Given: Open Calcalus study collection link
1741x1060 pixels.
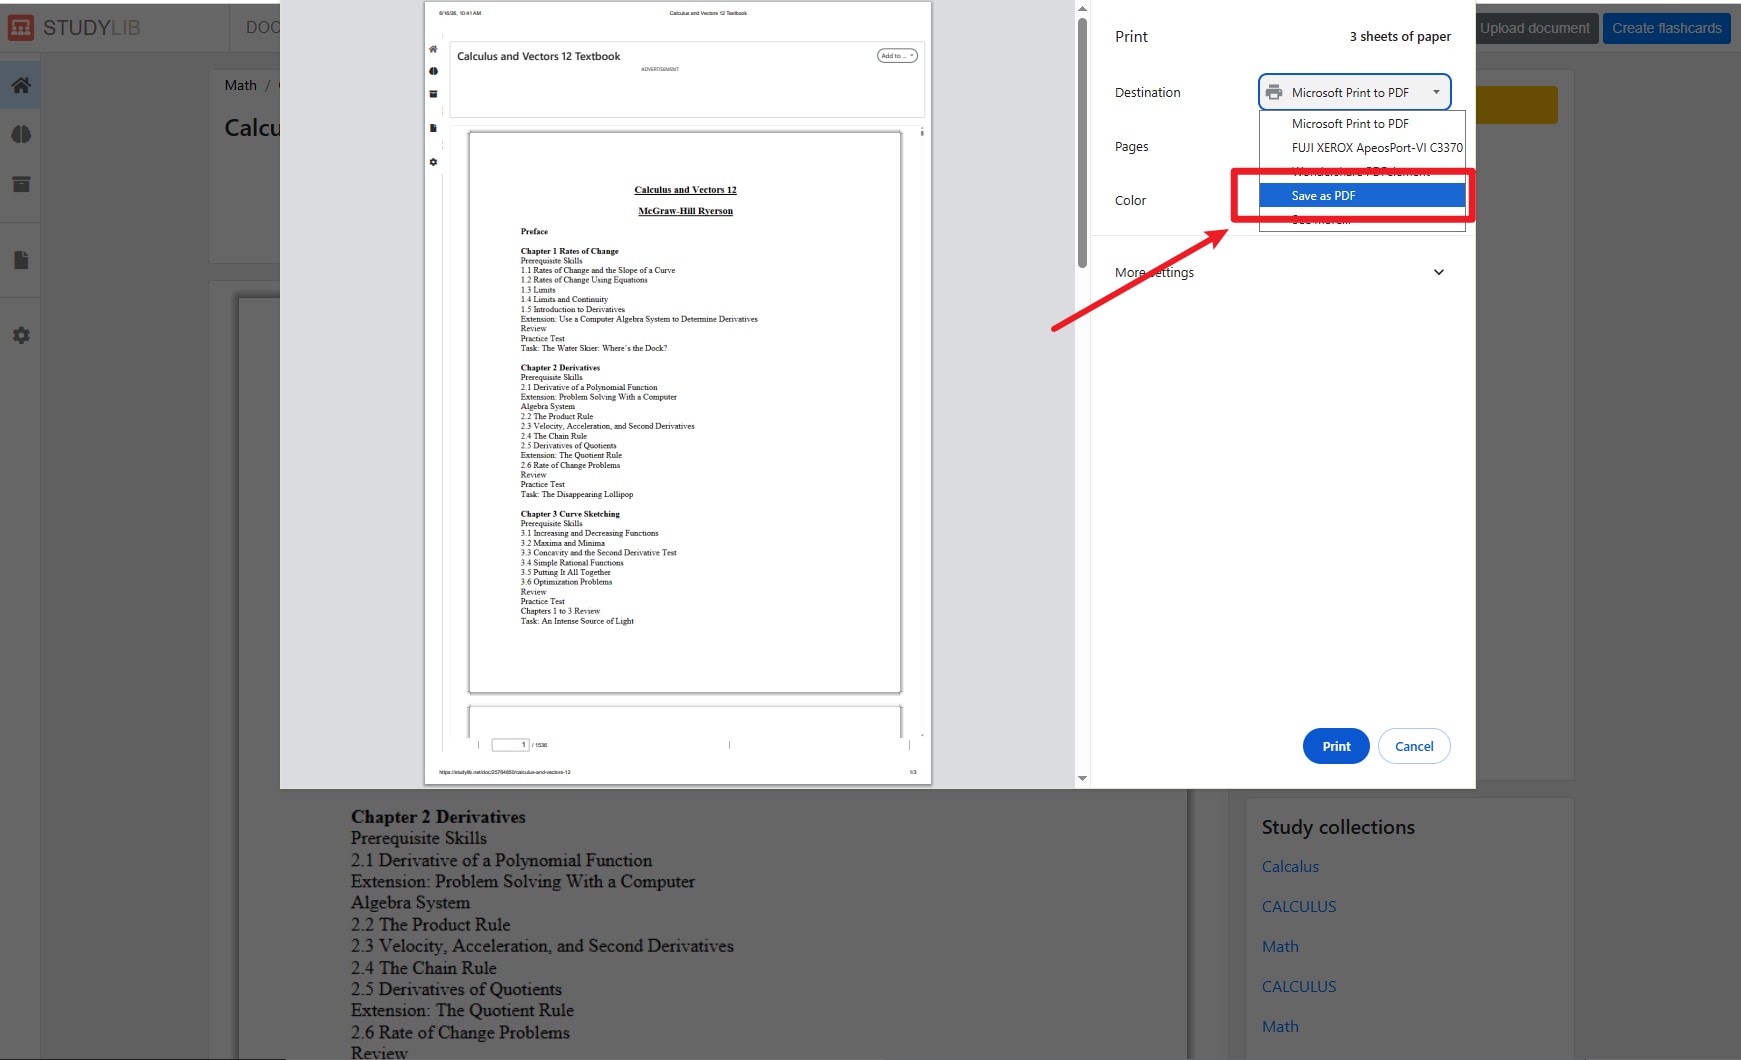Looking at the screenshot, I should (x=1290, y=867).
